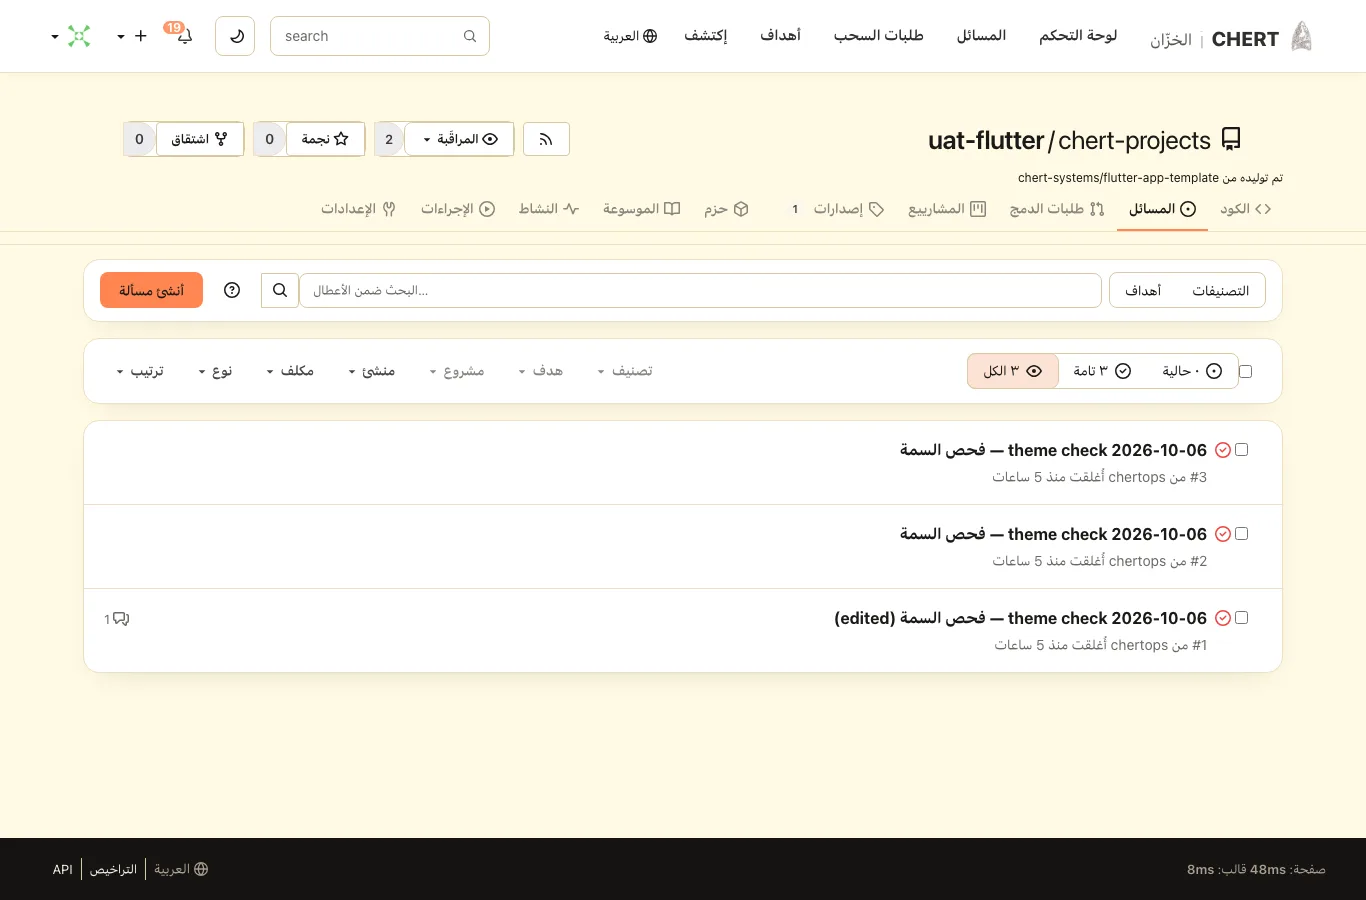1366x900 pixels.
Task: Expand the تصنيف label filter dropdown
Action: pos(625,371)
